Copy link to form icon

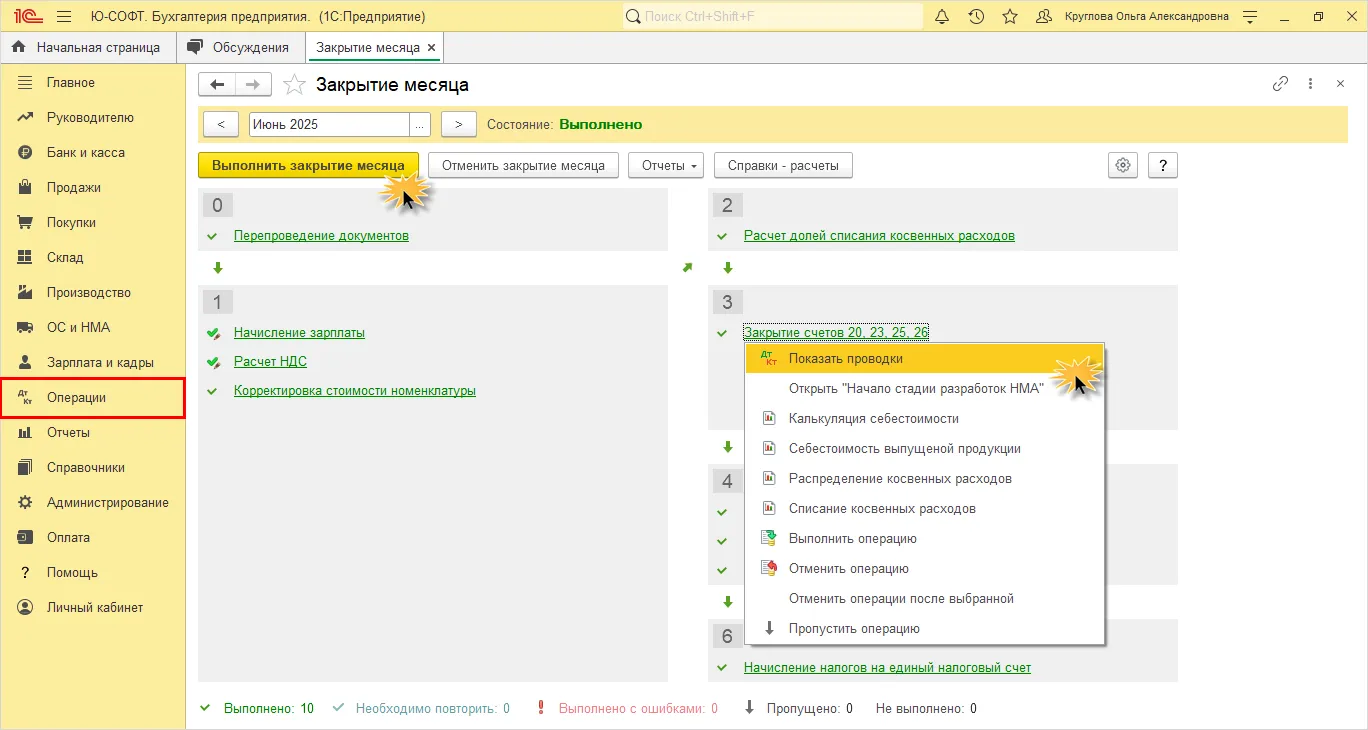pos(1280,84)
